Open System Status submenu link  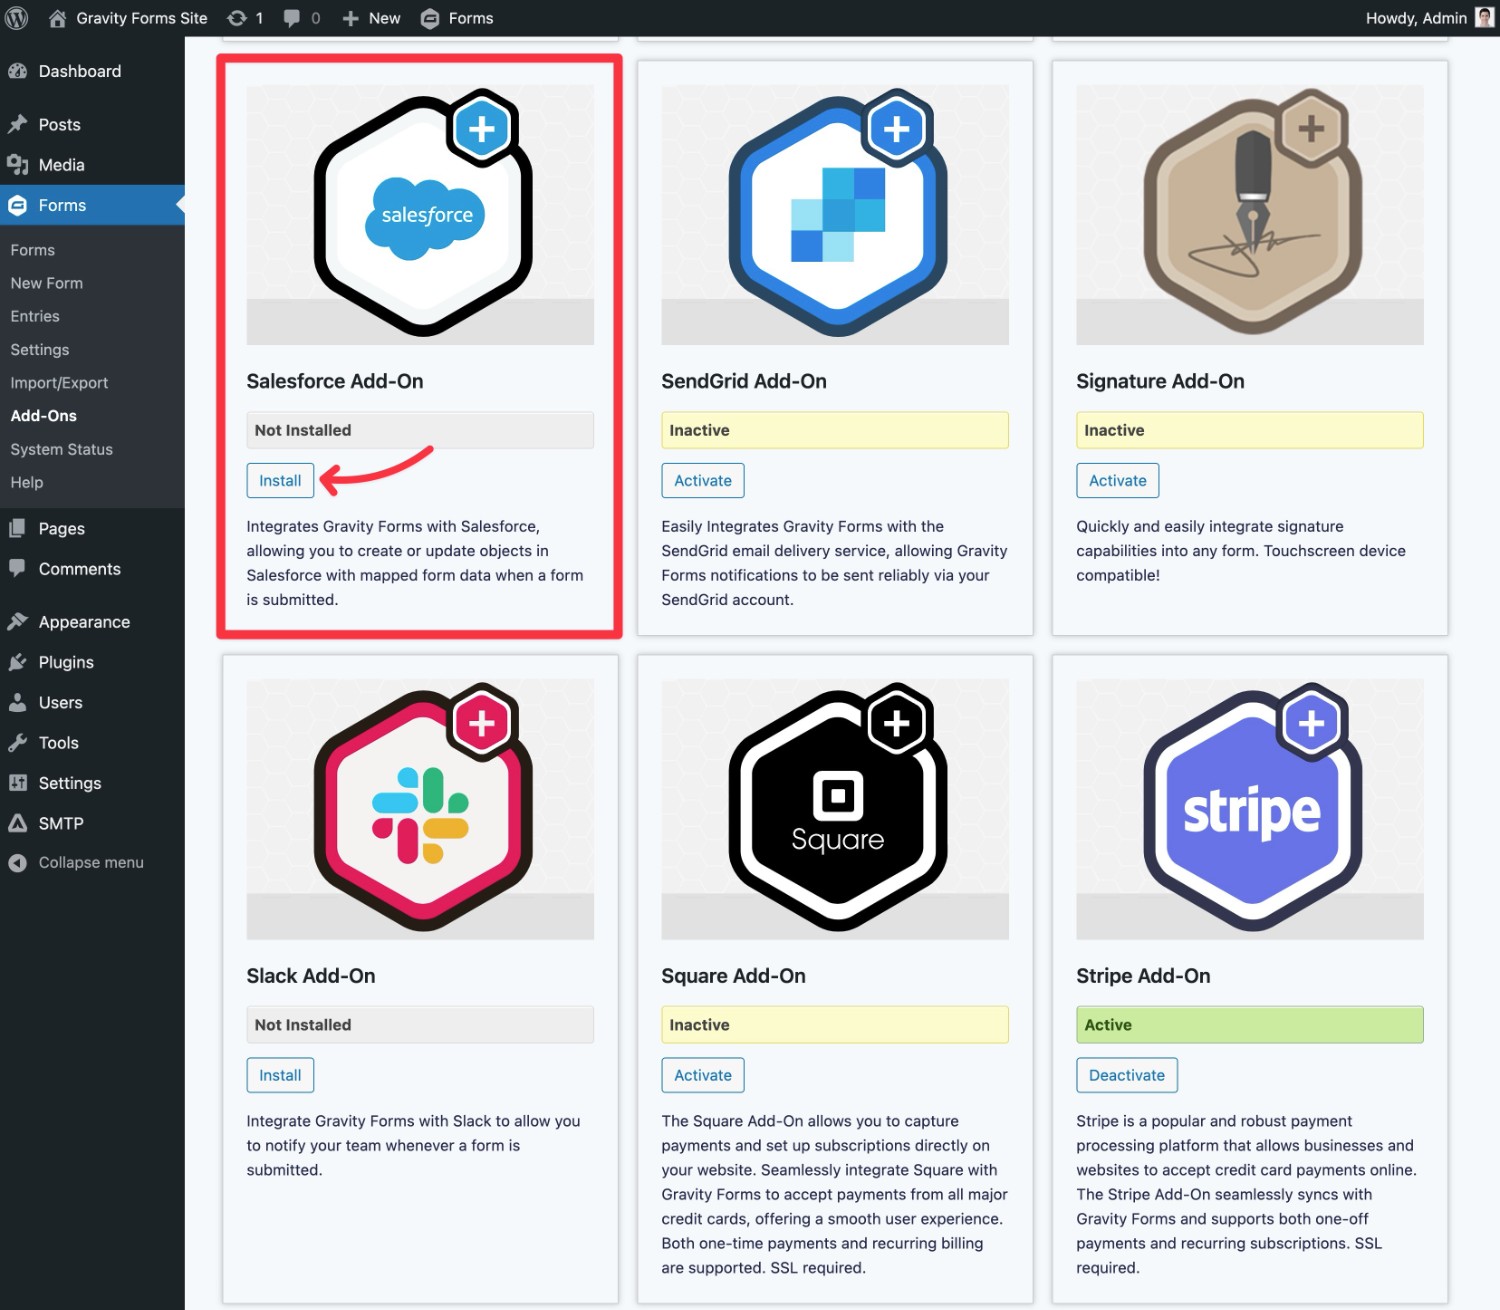62,450
